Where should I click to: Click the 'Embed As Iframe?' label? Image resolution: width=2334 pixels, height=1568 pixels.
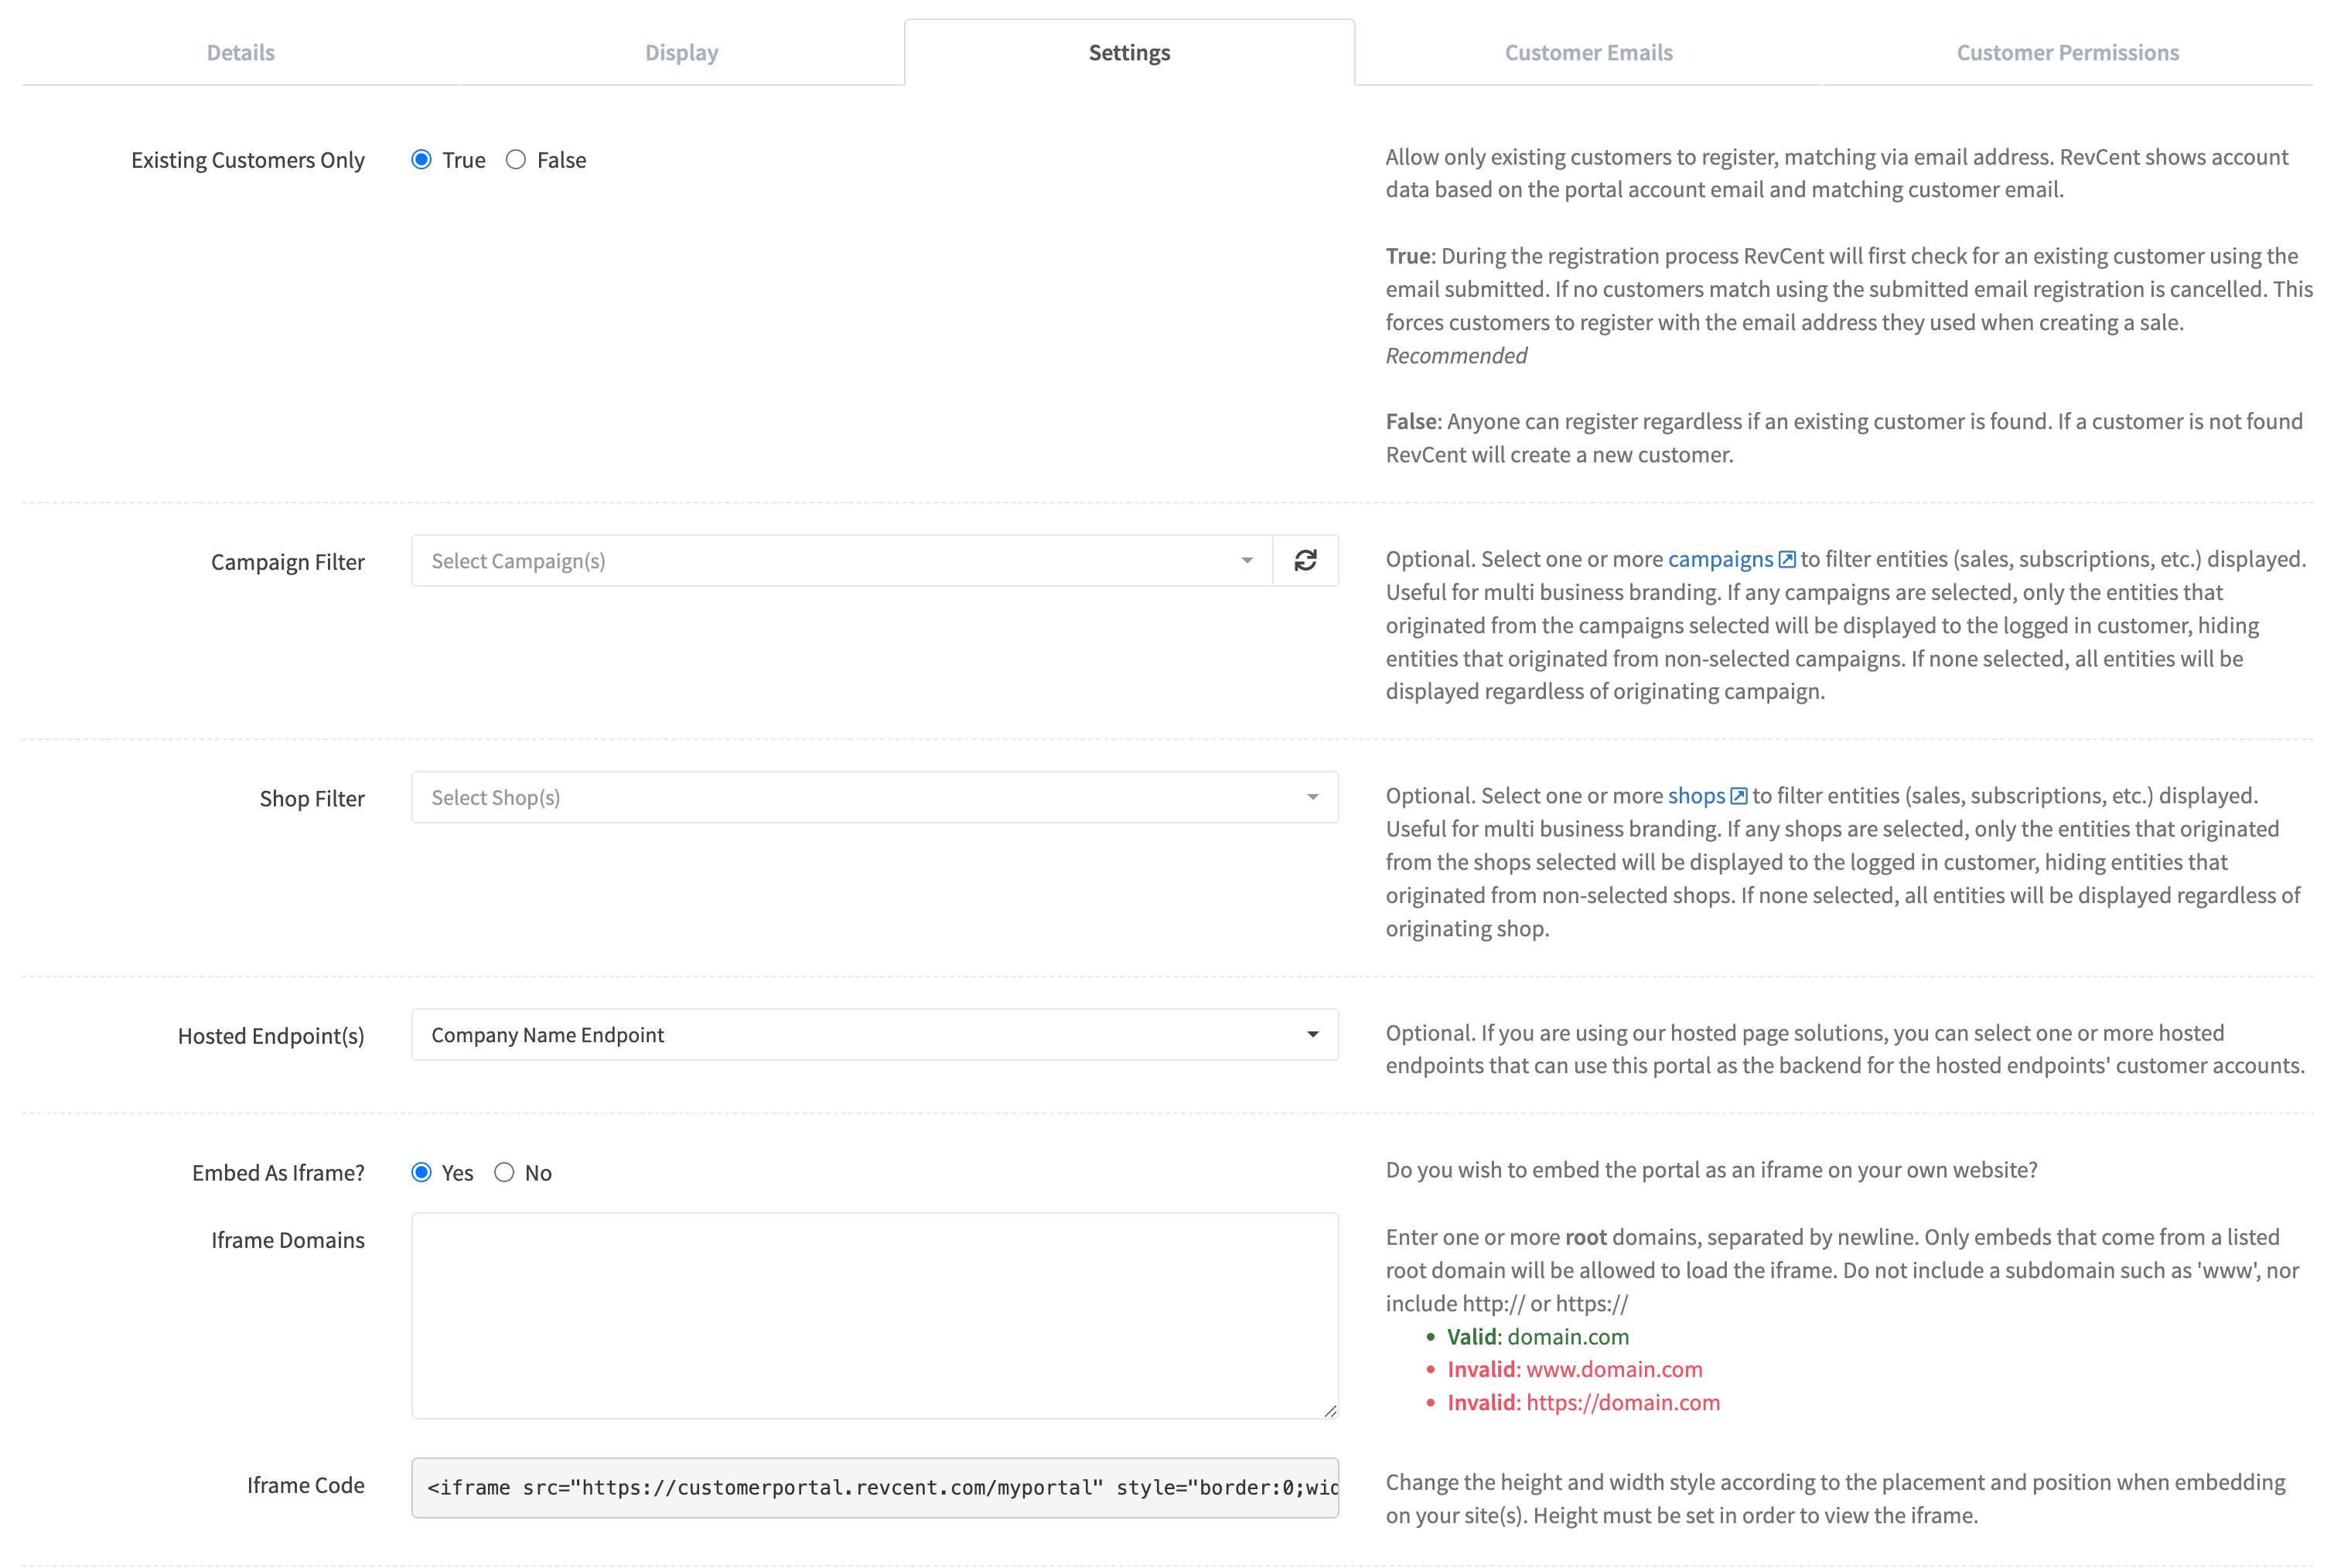pyautogui.click(x=279, y=1173)
